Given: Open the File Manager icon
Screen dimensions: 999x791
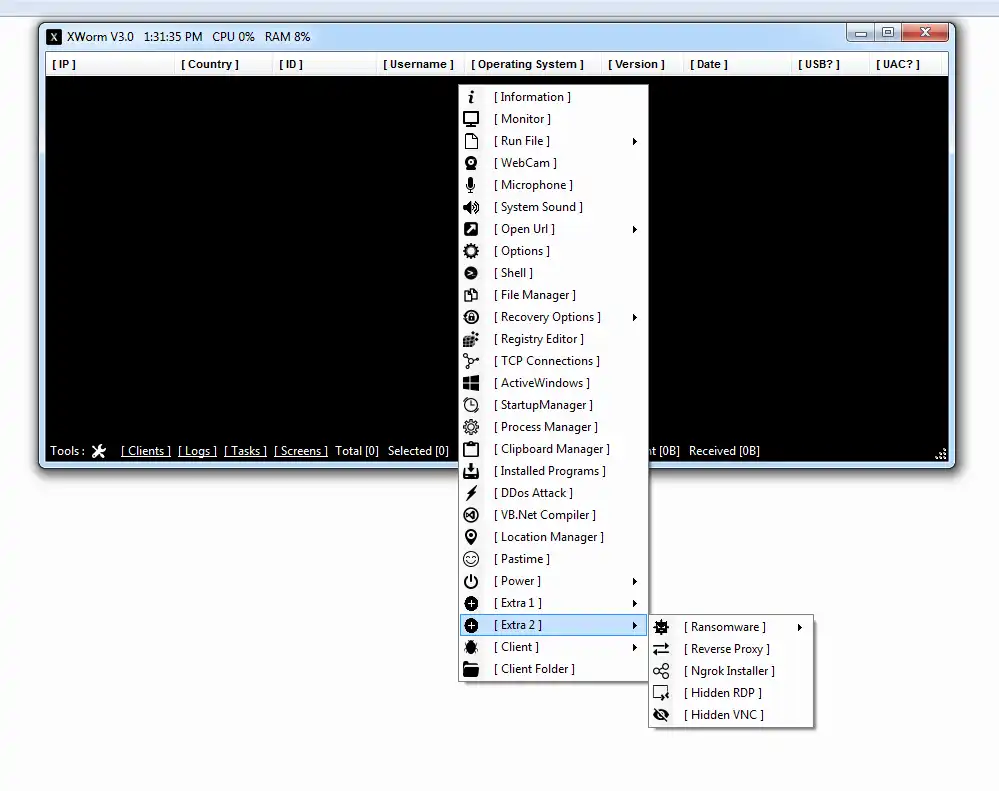Looking at the screenshot, I should (471, 295).
